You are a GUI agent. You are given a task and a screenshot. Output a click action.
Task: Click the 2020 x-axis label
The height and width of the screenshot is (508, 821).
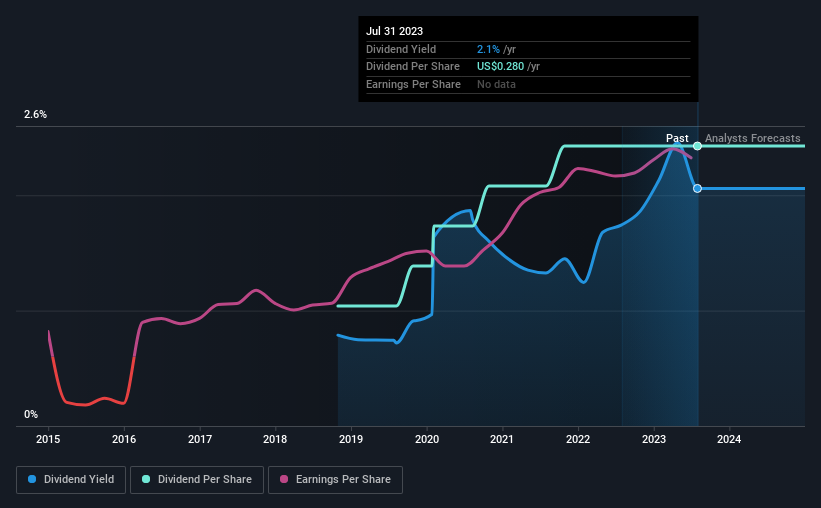coord(427,439)
